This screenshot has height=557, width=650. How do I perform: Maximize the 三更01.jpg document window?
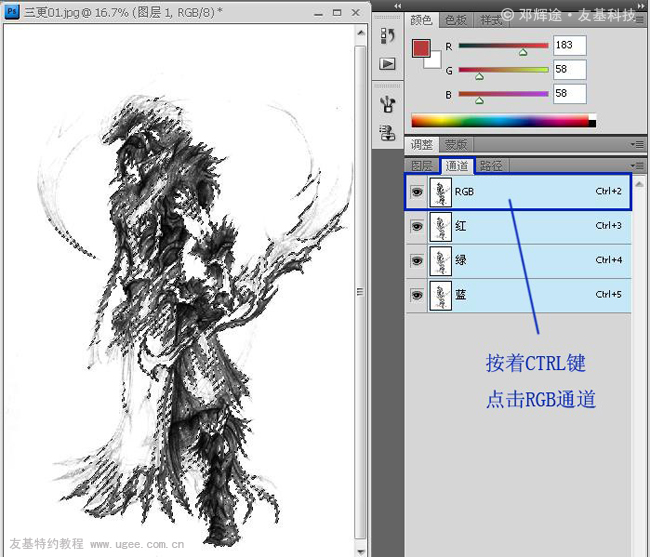pos(337,13)
